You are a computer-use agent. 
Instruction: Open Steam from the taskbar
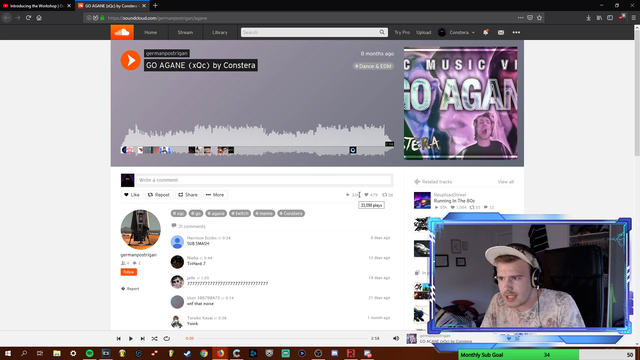tap(187, 353)
